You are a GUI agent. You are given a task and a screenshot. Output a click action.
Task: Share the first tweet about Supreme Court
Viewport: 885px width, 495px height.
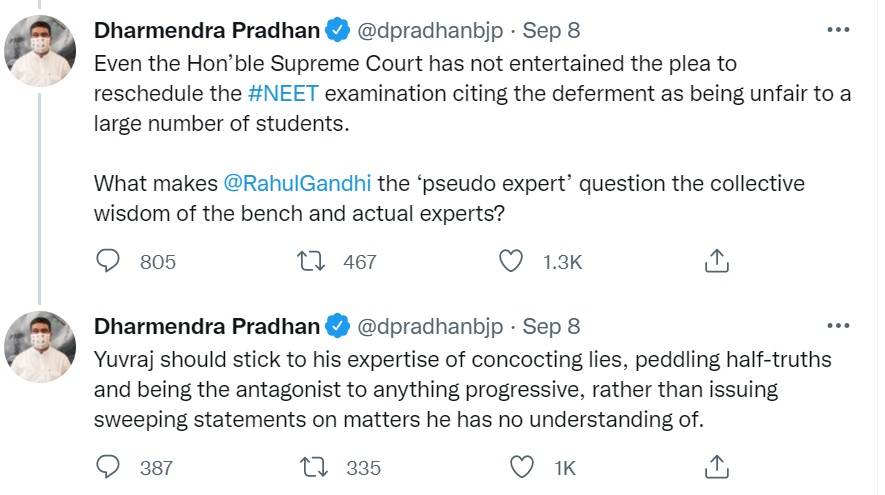point(715,261)
